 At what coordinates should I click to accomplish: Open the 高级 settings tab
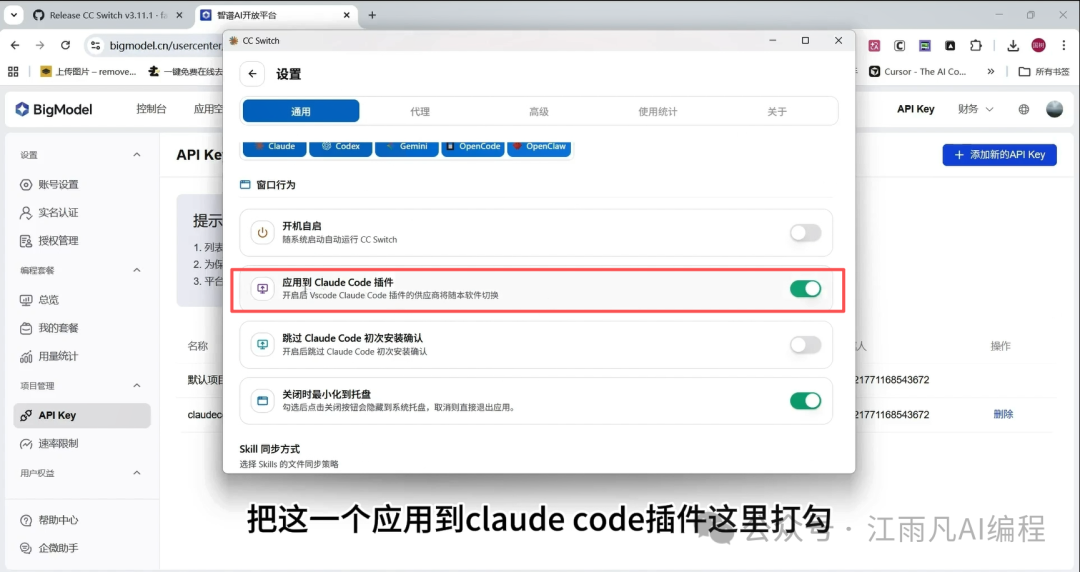click(539, 111)
